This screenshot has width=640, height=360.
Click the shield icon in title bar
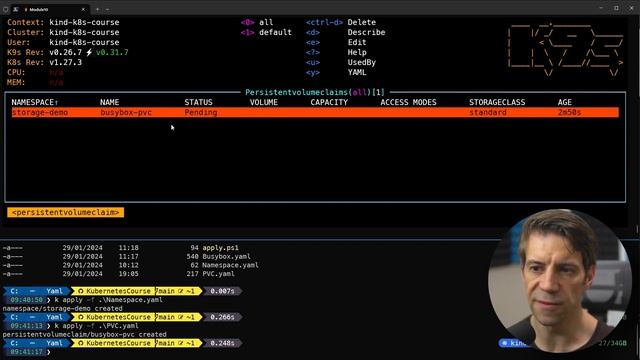pyautogui.click(x=6, y=9)
